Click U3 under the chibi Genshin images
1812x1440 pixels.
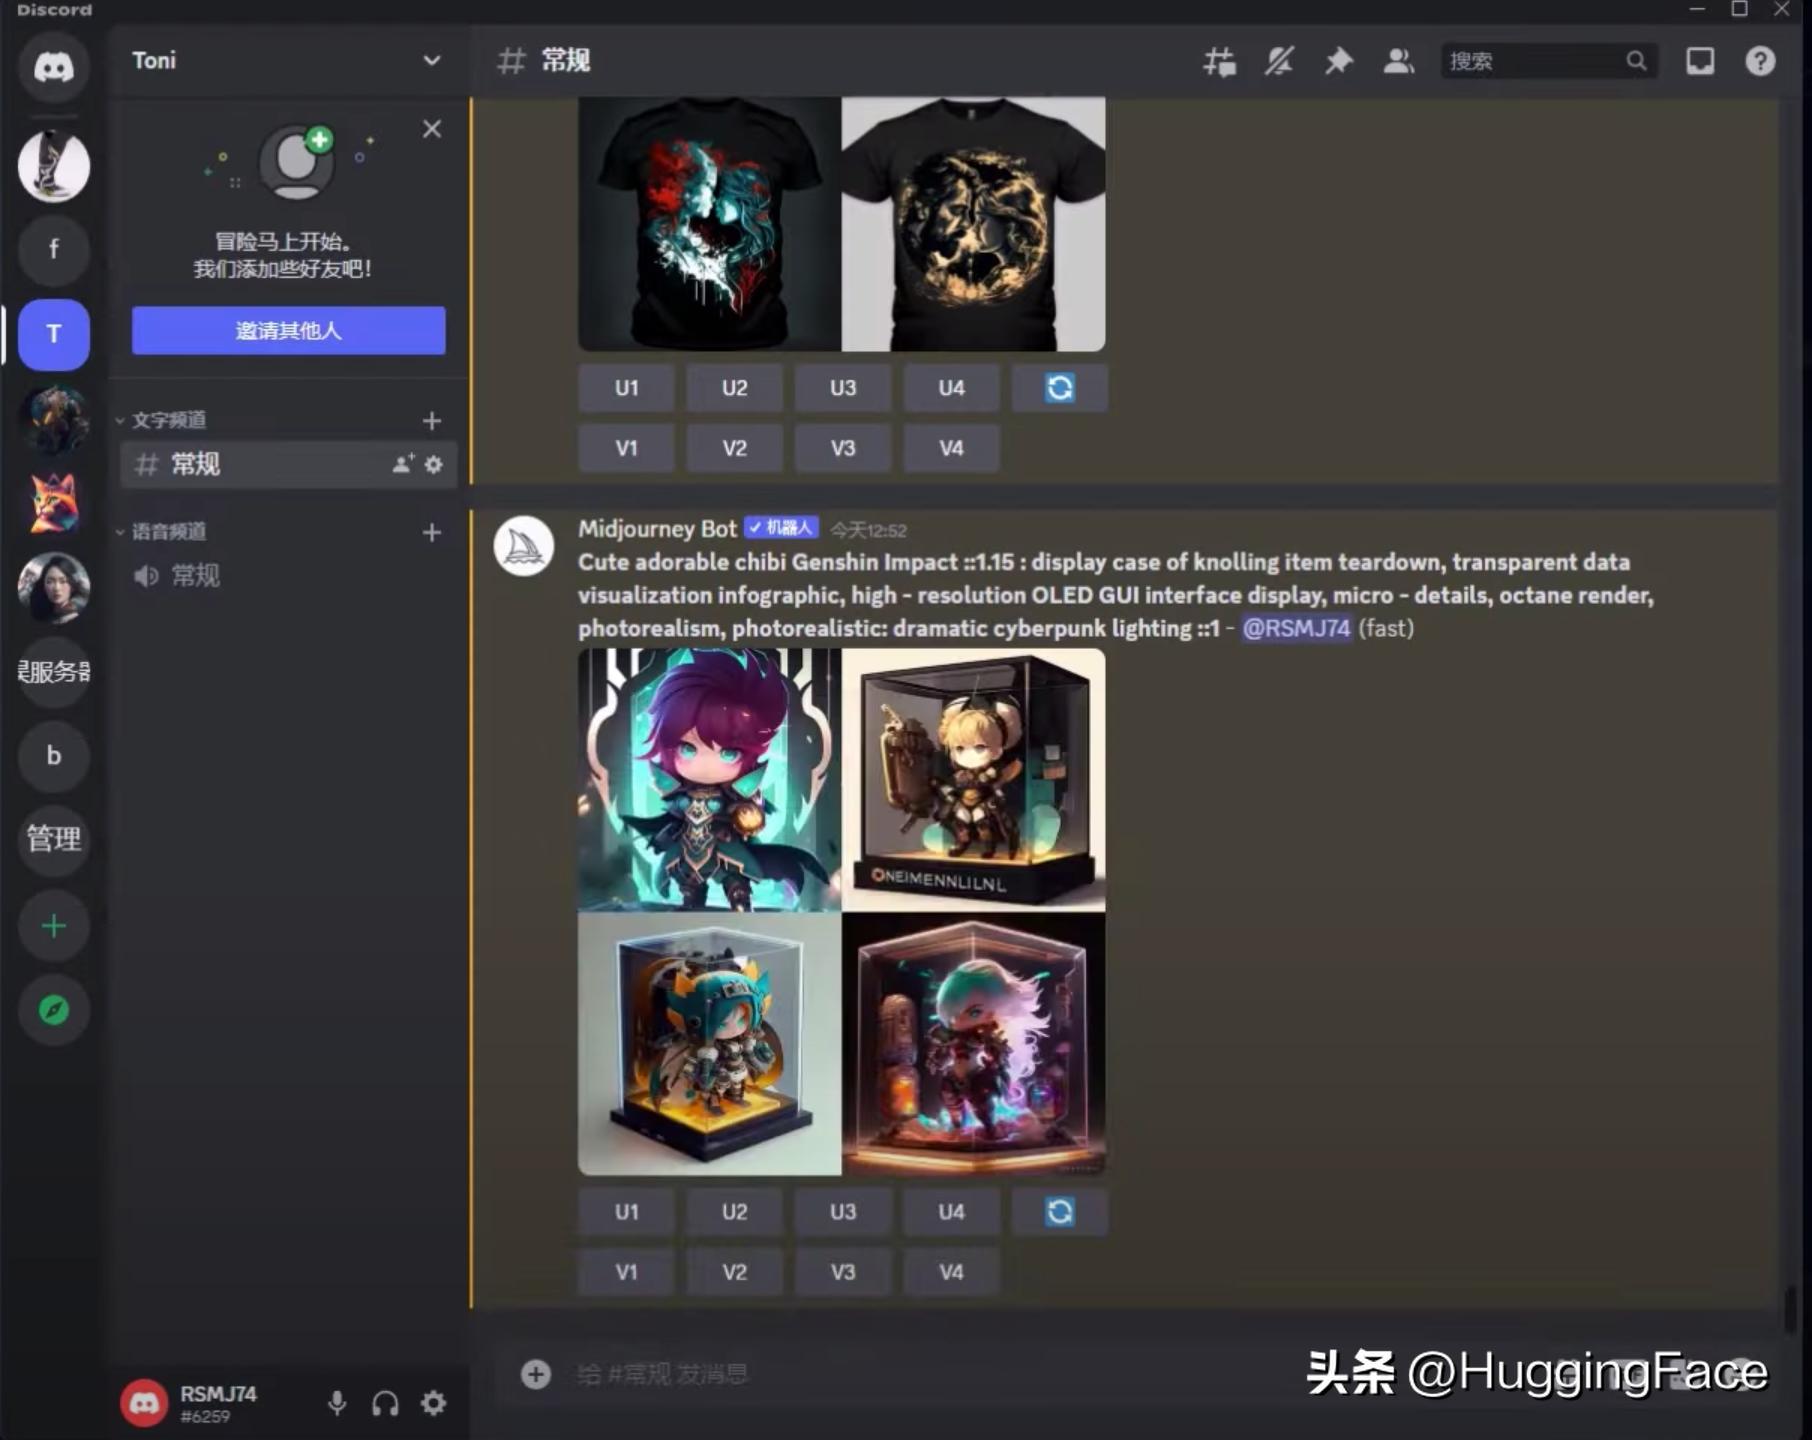(x=843, y=1212)
